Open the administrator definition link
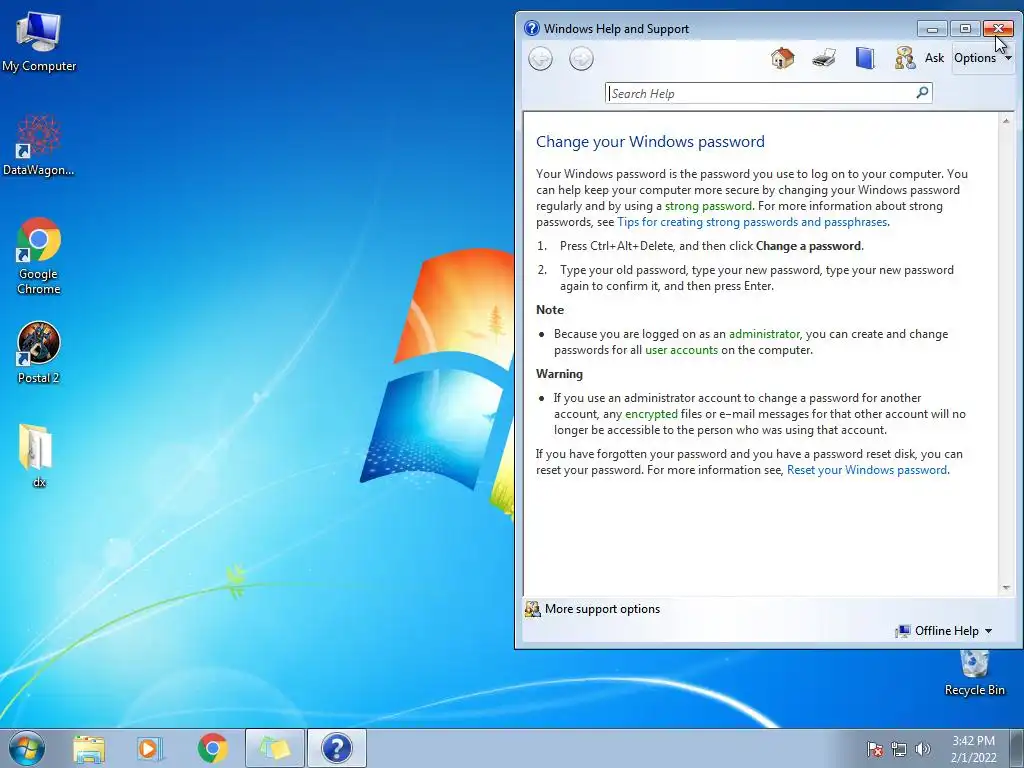 point(764,334)
